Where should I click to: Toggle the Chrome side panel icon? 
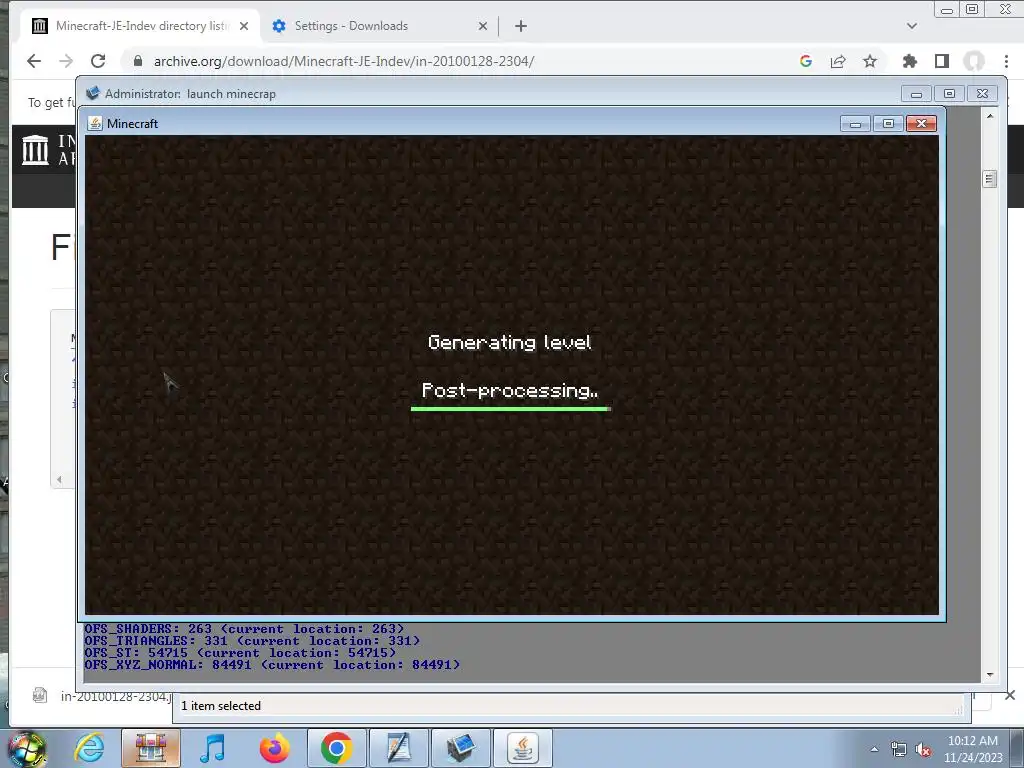pos(942,61)
